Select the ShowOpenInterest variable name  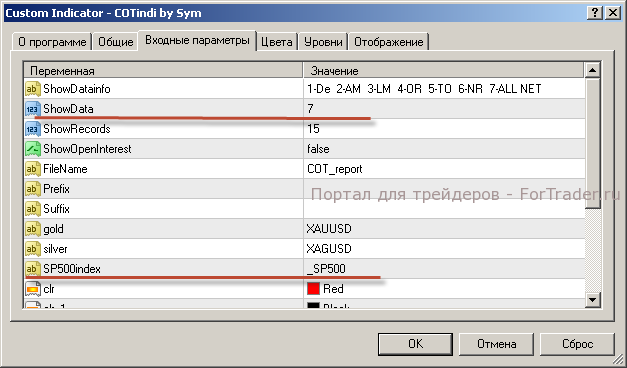coord(87,149)
